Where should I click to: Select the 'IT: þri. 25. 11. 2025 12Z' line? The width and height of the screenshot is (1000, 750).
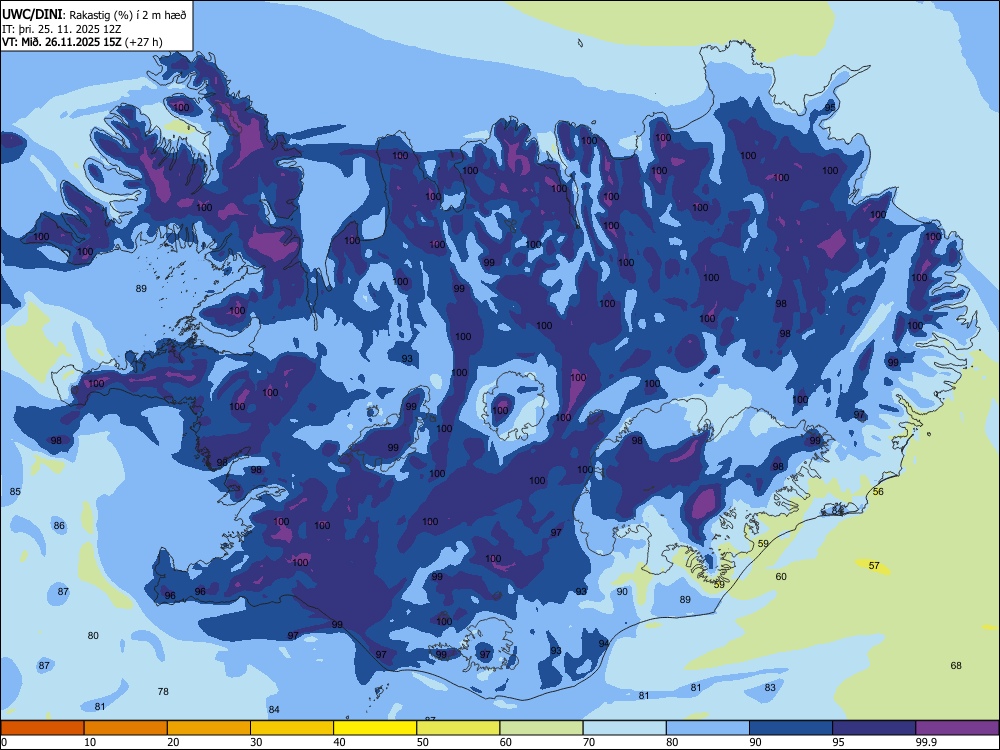pos(62,29)
